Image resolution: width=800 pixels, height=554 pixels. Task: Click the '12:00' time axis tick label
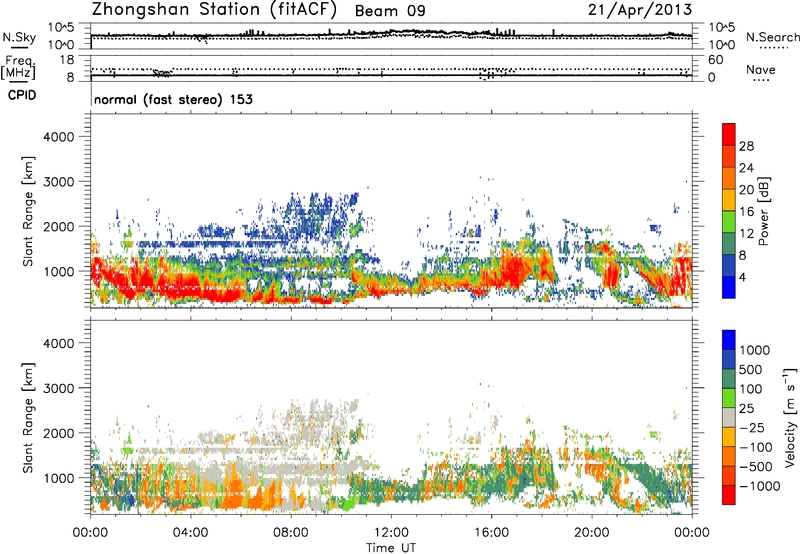391,533
